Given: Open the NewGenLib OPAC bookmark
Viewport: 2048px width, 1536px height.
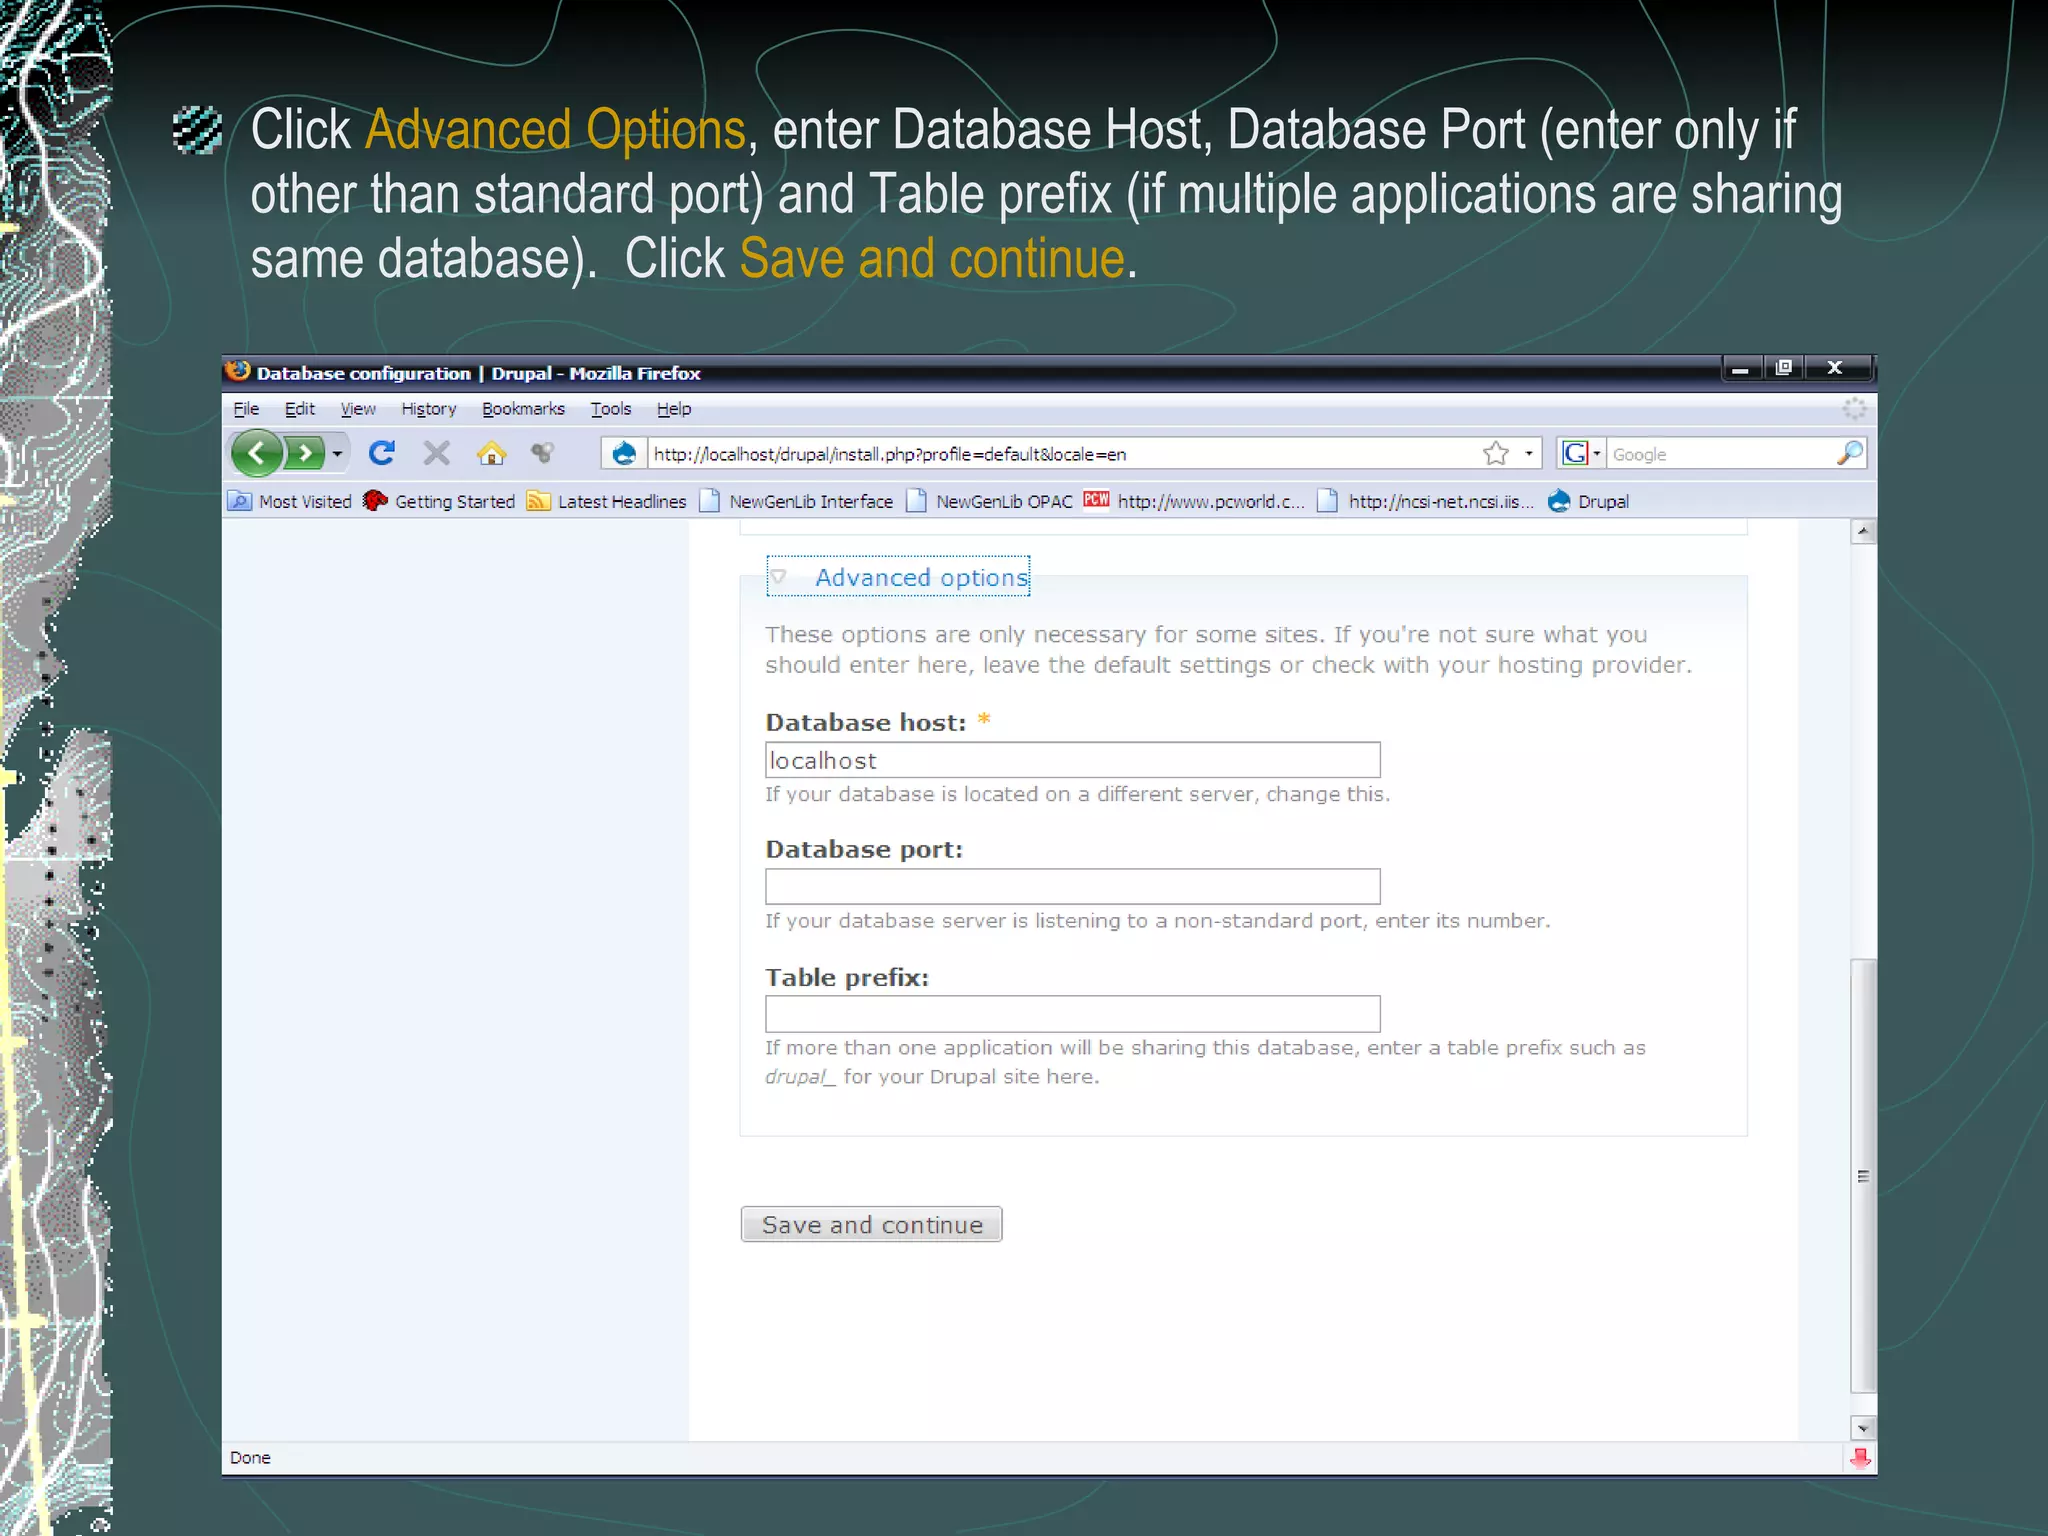Looking at the screenshot, I should point(989,501).
